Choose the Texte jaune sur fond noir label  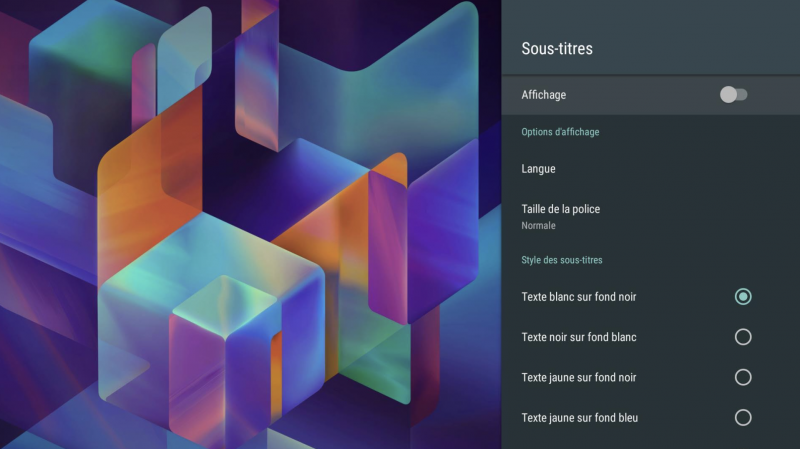[579, 377]
